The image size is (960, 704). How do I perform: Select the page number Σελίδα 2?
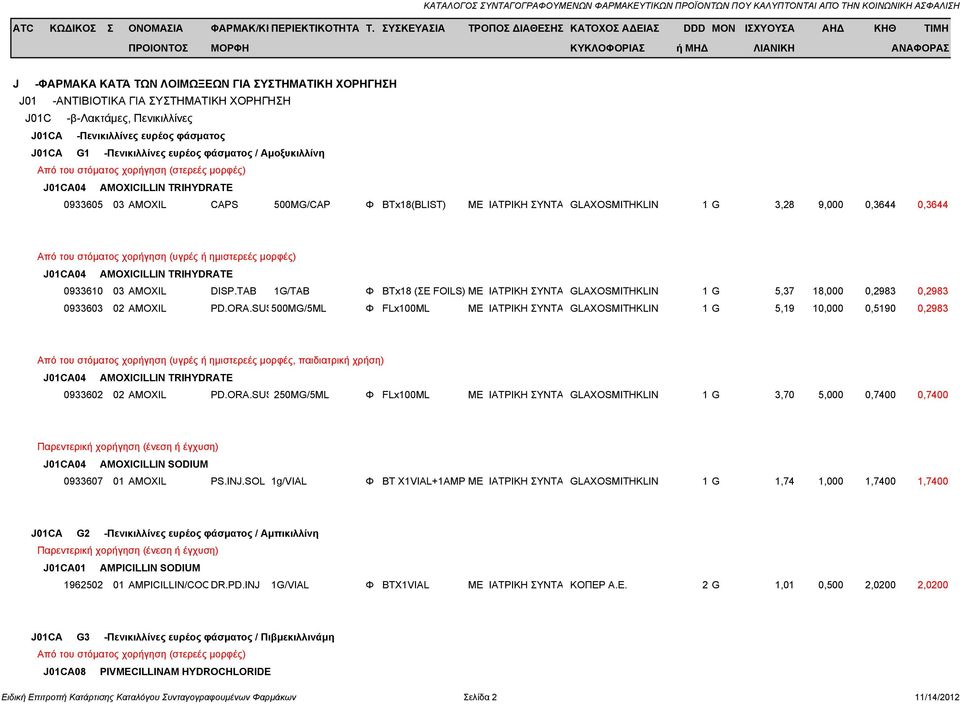[480, 697]
